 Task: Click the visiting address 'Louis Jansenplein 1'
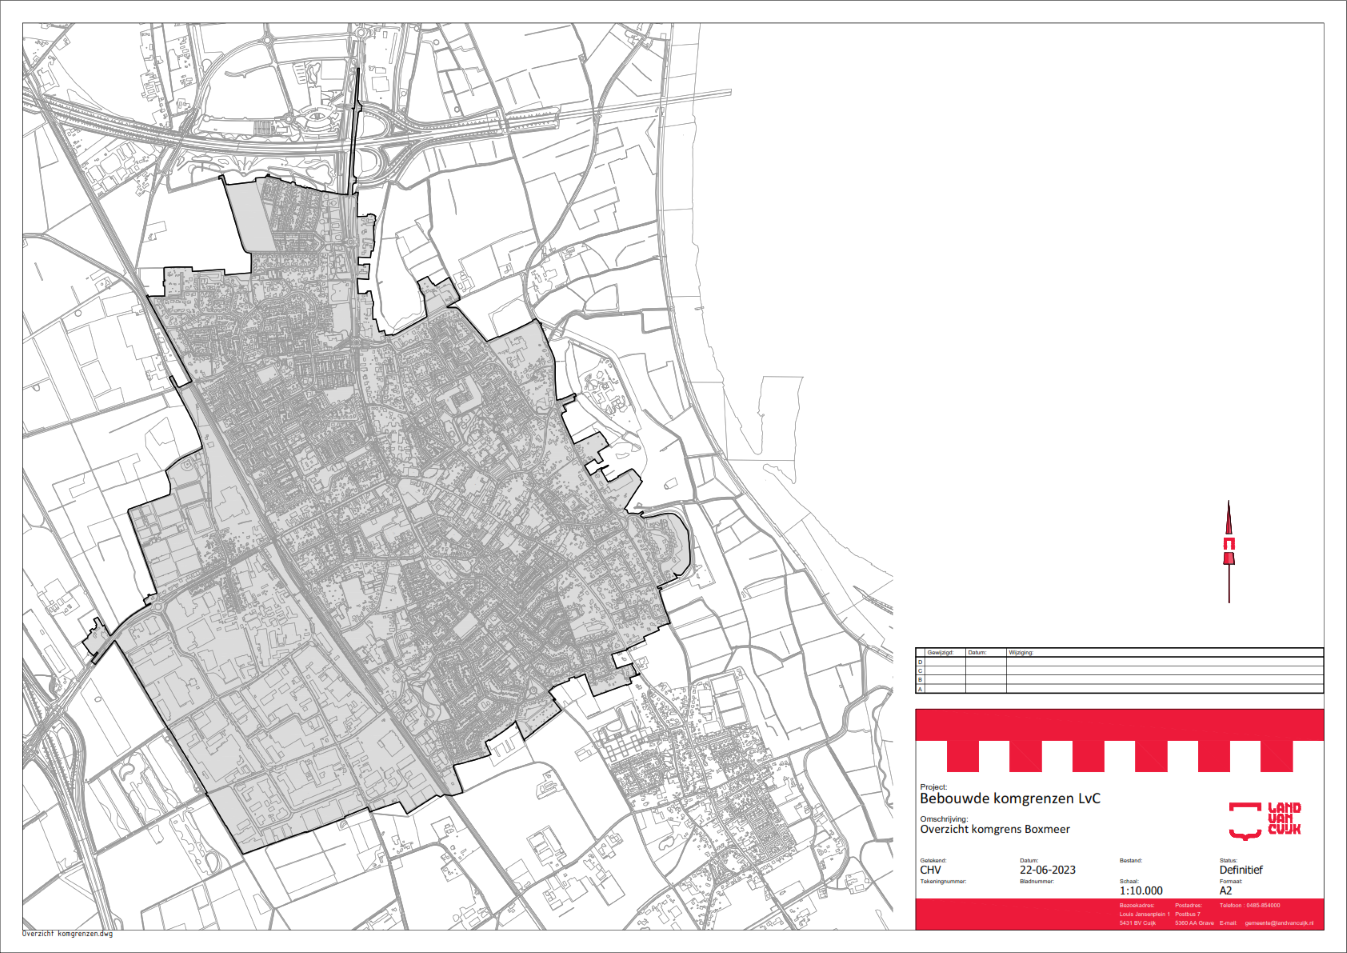1144,914
